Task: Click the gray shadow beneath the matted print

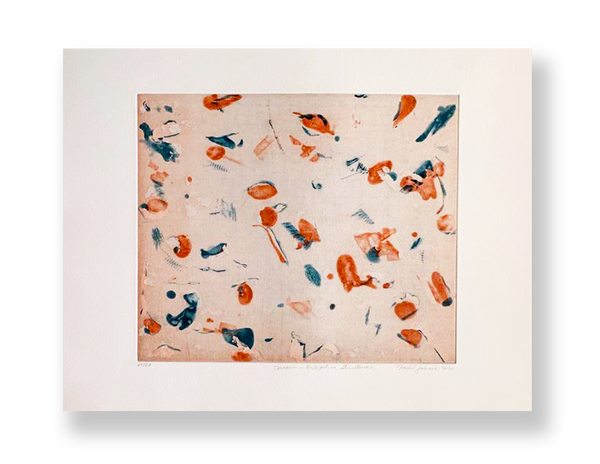Action: 300,432
